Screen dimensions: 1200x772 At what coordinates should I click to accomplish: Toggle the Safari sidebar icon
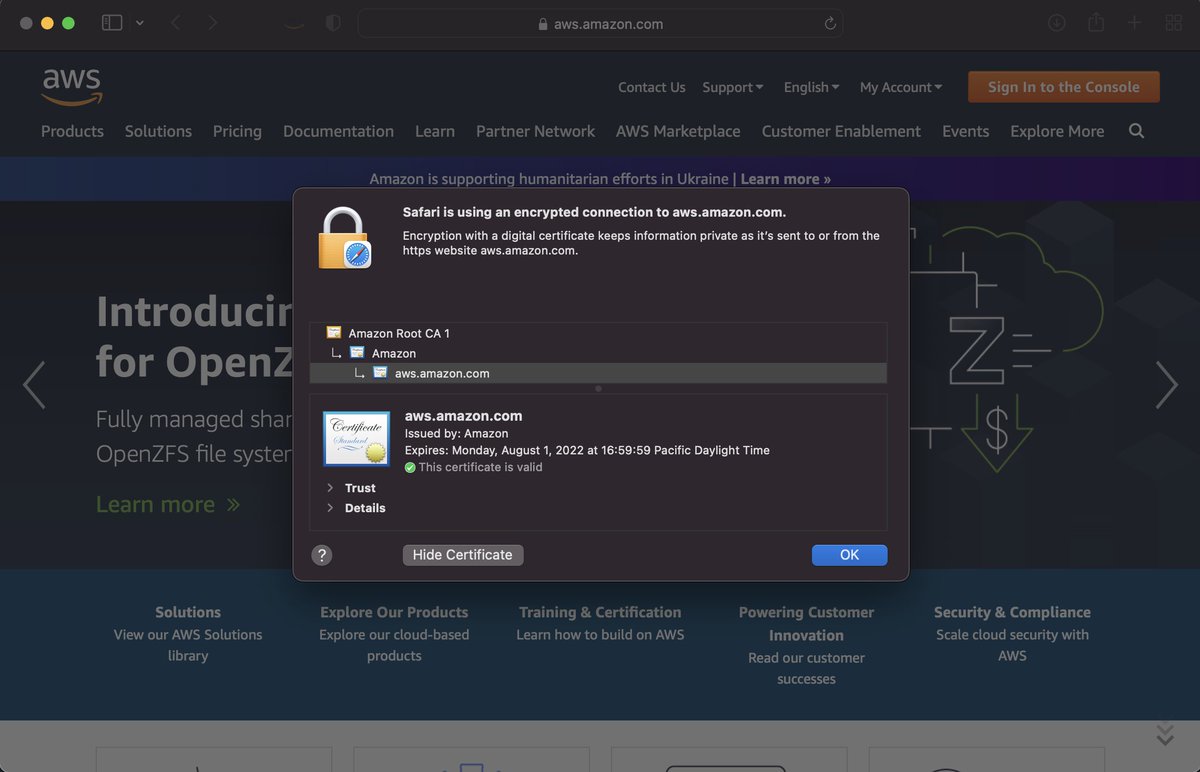(112, 23)
